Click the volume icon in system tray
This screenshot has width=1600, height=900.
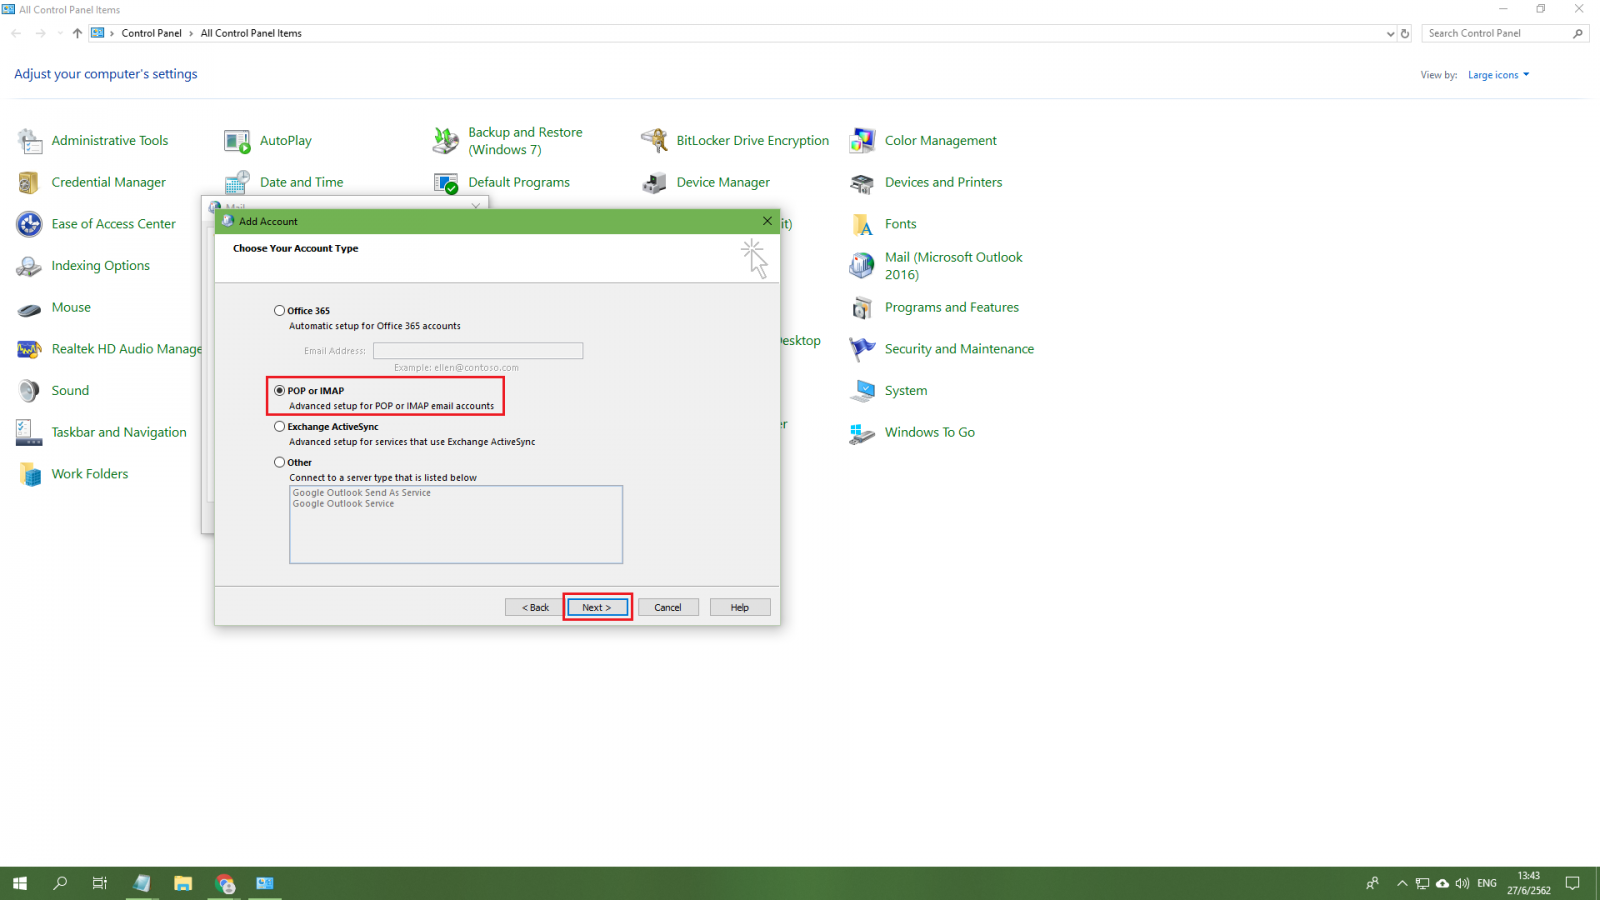1463,883
